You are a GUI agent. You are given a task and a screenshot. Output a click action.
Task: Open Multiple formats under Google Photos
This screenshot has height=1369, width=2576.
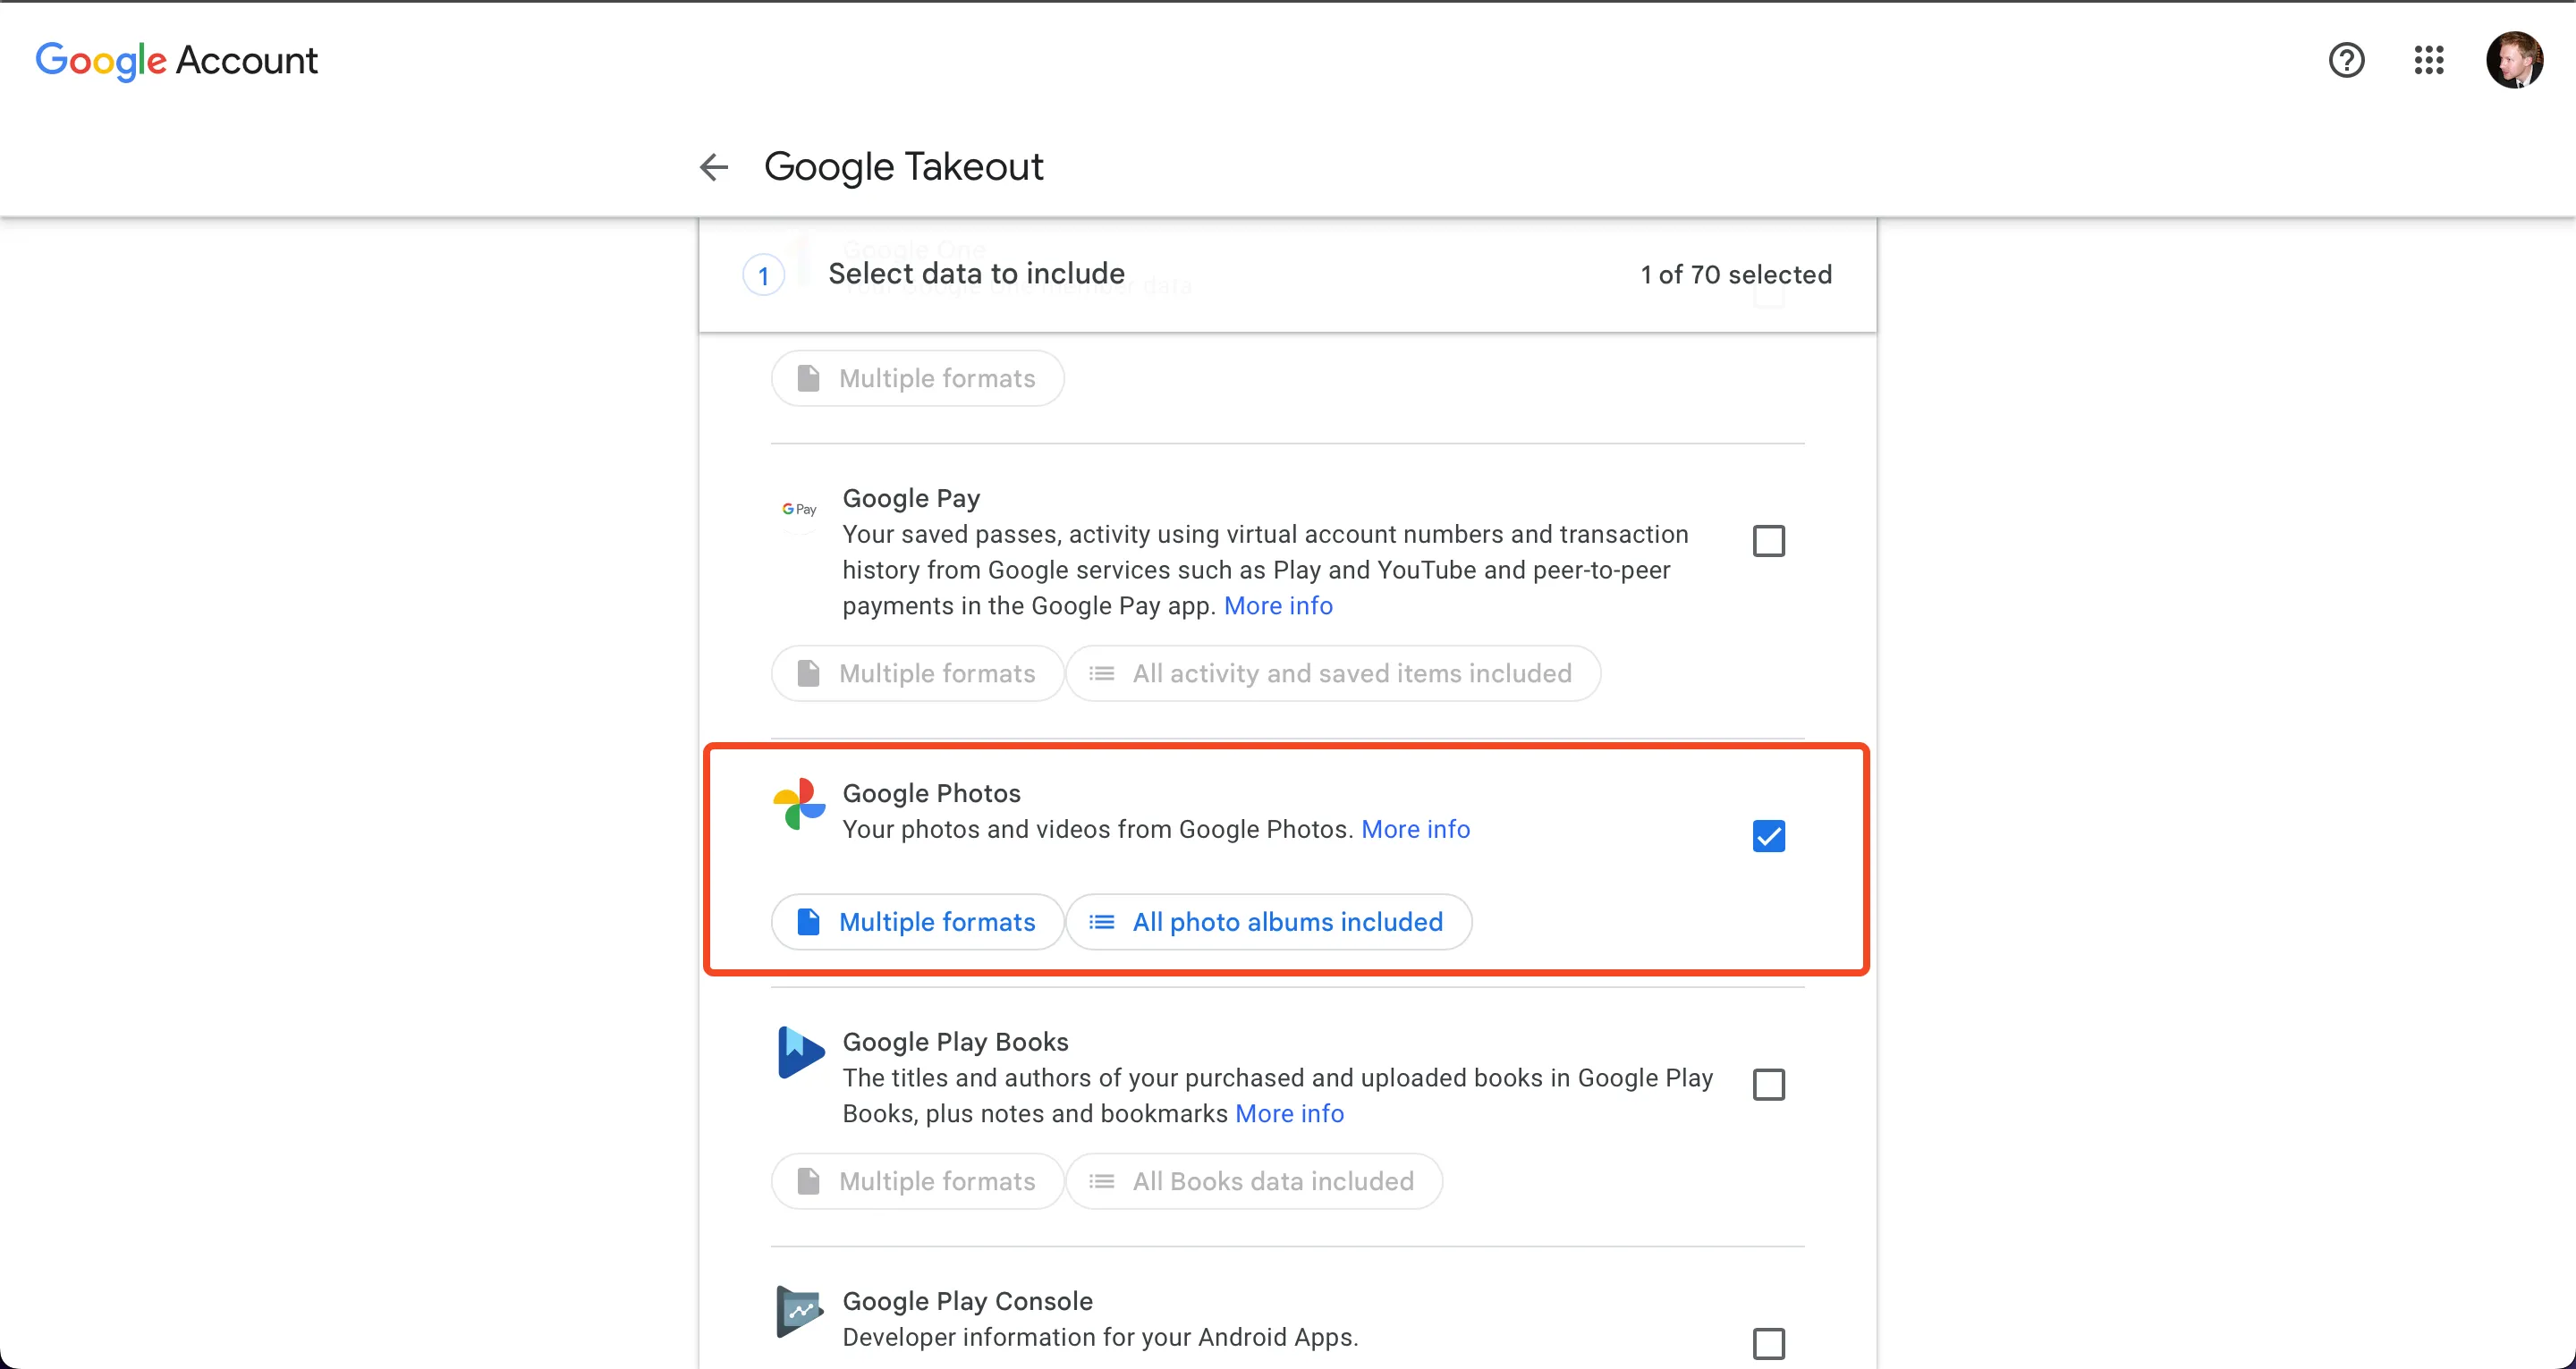tap(917, 922)
